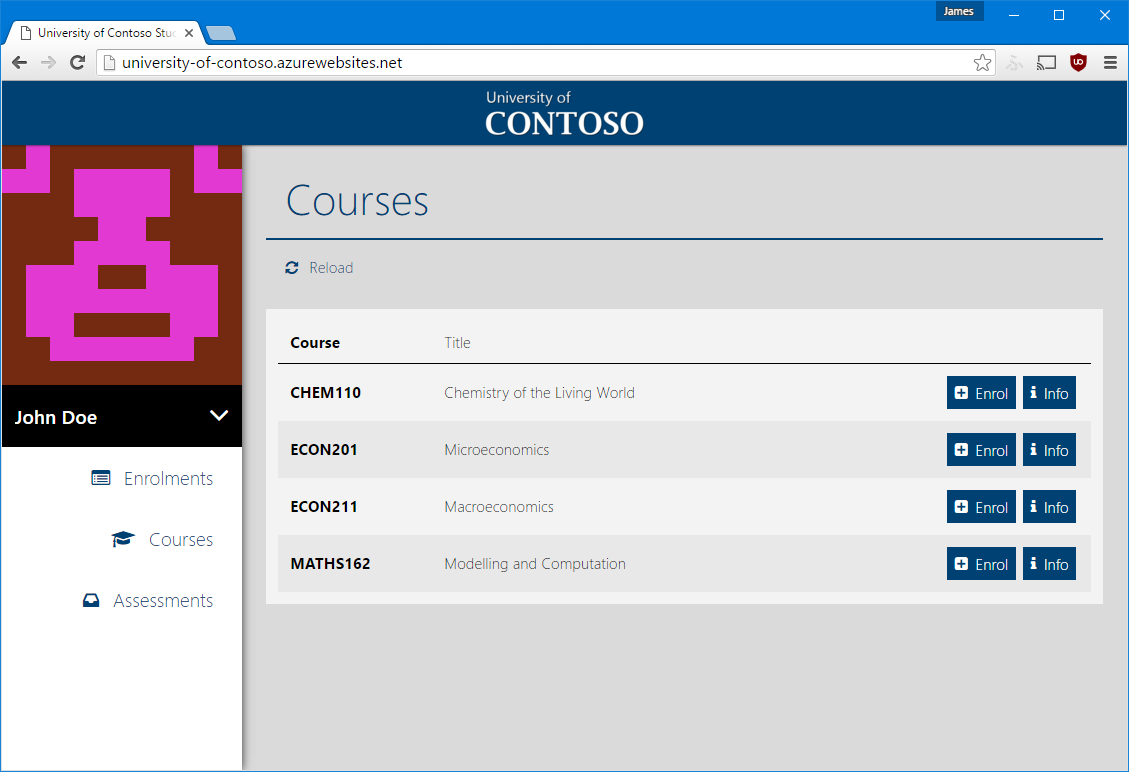Viewport: 1129px width, 772px height.
Task: Open the Courses page from the sidebar
Action: [x=163, y=539]
